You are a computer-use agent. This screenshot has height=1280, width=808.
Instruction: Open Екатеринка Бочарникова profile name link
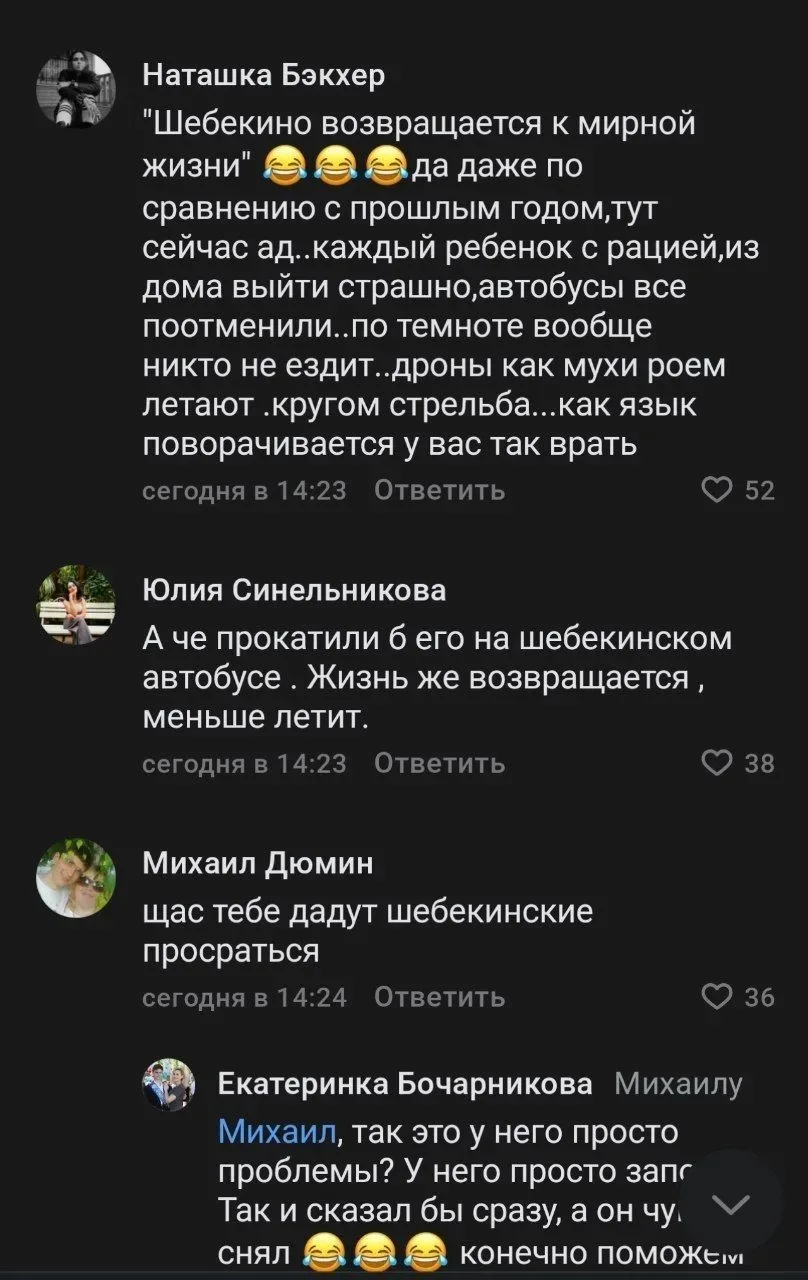405,1084
